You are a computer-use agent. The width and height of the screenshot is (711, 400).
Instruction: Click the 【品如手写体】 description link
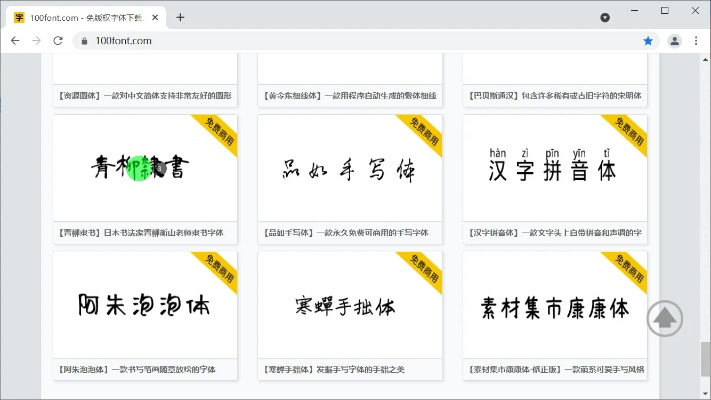[346, 233]
